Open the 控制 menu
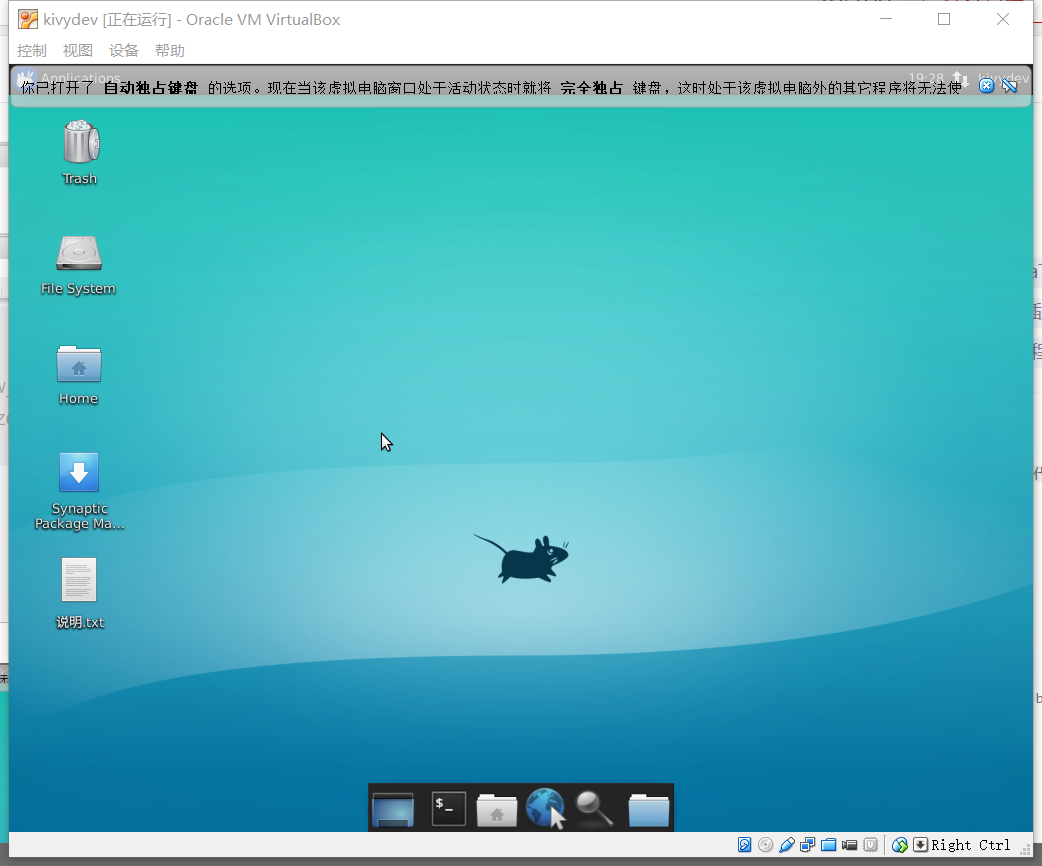The width and height of the screenshot is (1042, 866). [x=32, y=51]
